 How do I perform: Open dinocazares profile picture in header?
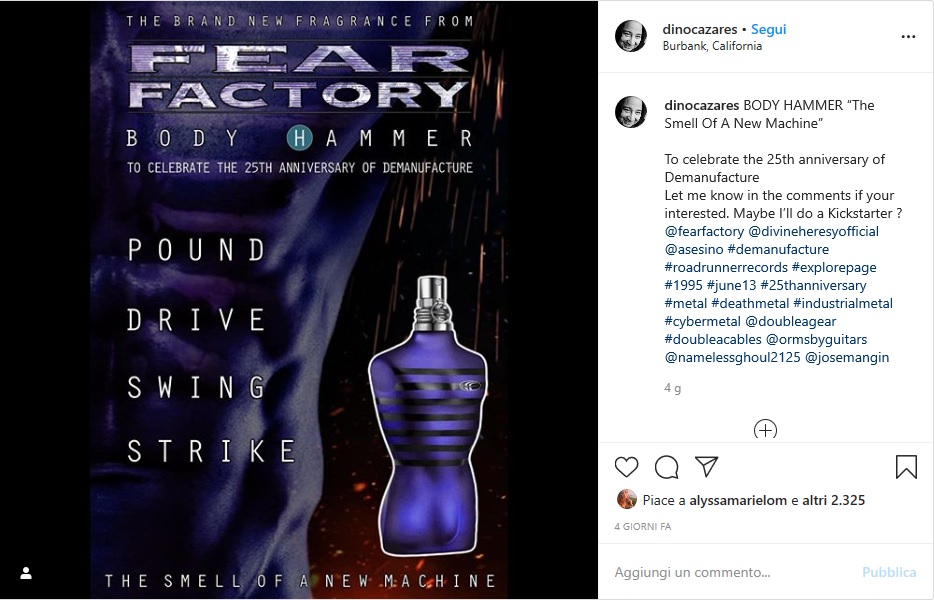coord(631,36)
